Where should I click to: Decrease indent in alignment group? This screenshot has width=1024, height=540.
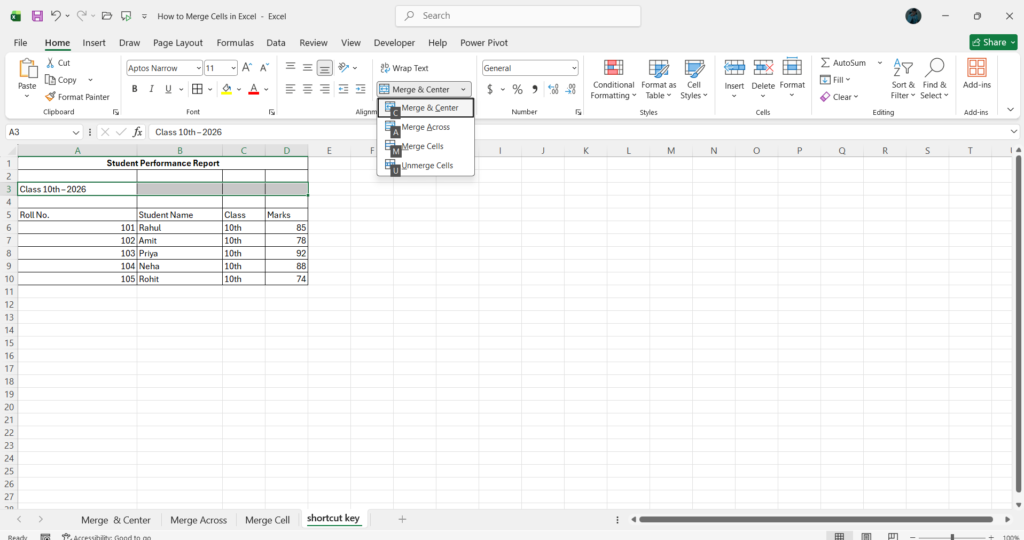(344, 89)
